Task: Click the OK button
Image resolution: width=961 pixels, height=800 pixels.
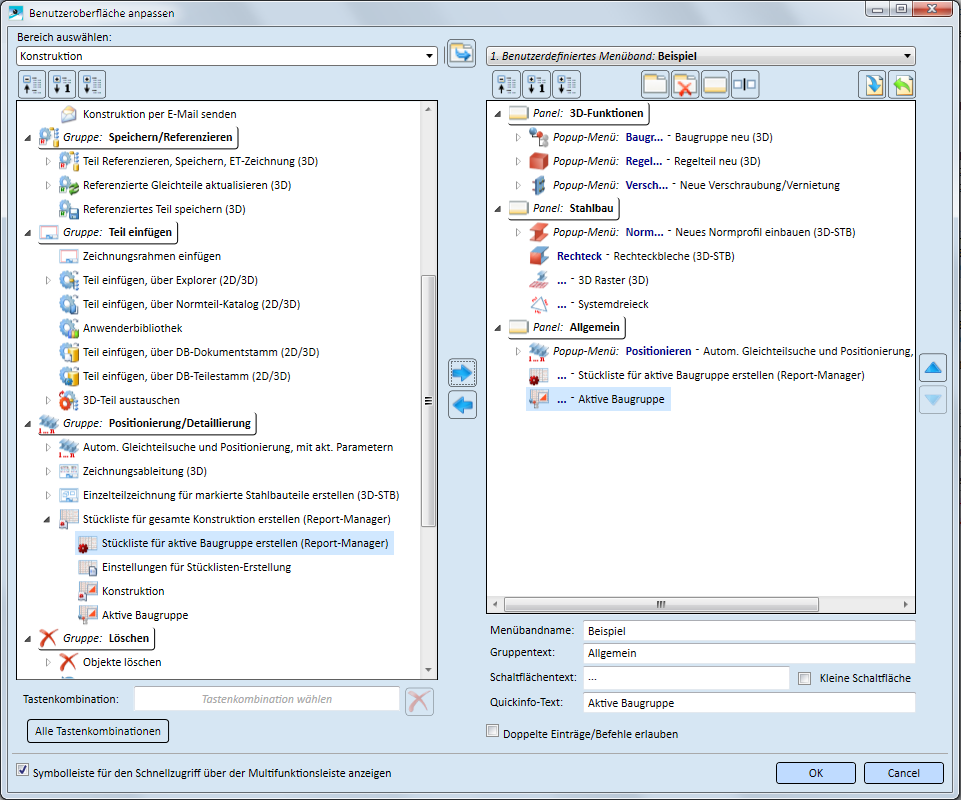Action: click(x=816, y=773)
